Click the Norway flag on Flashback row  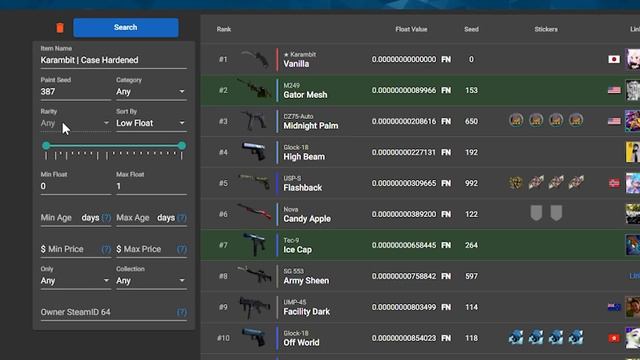click(x=614, y=183)
